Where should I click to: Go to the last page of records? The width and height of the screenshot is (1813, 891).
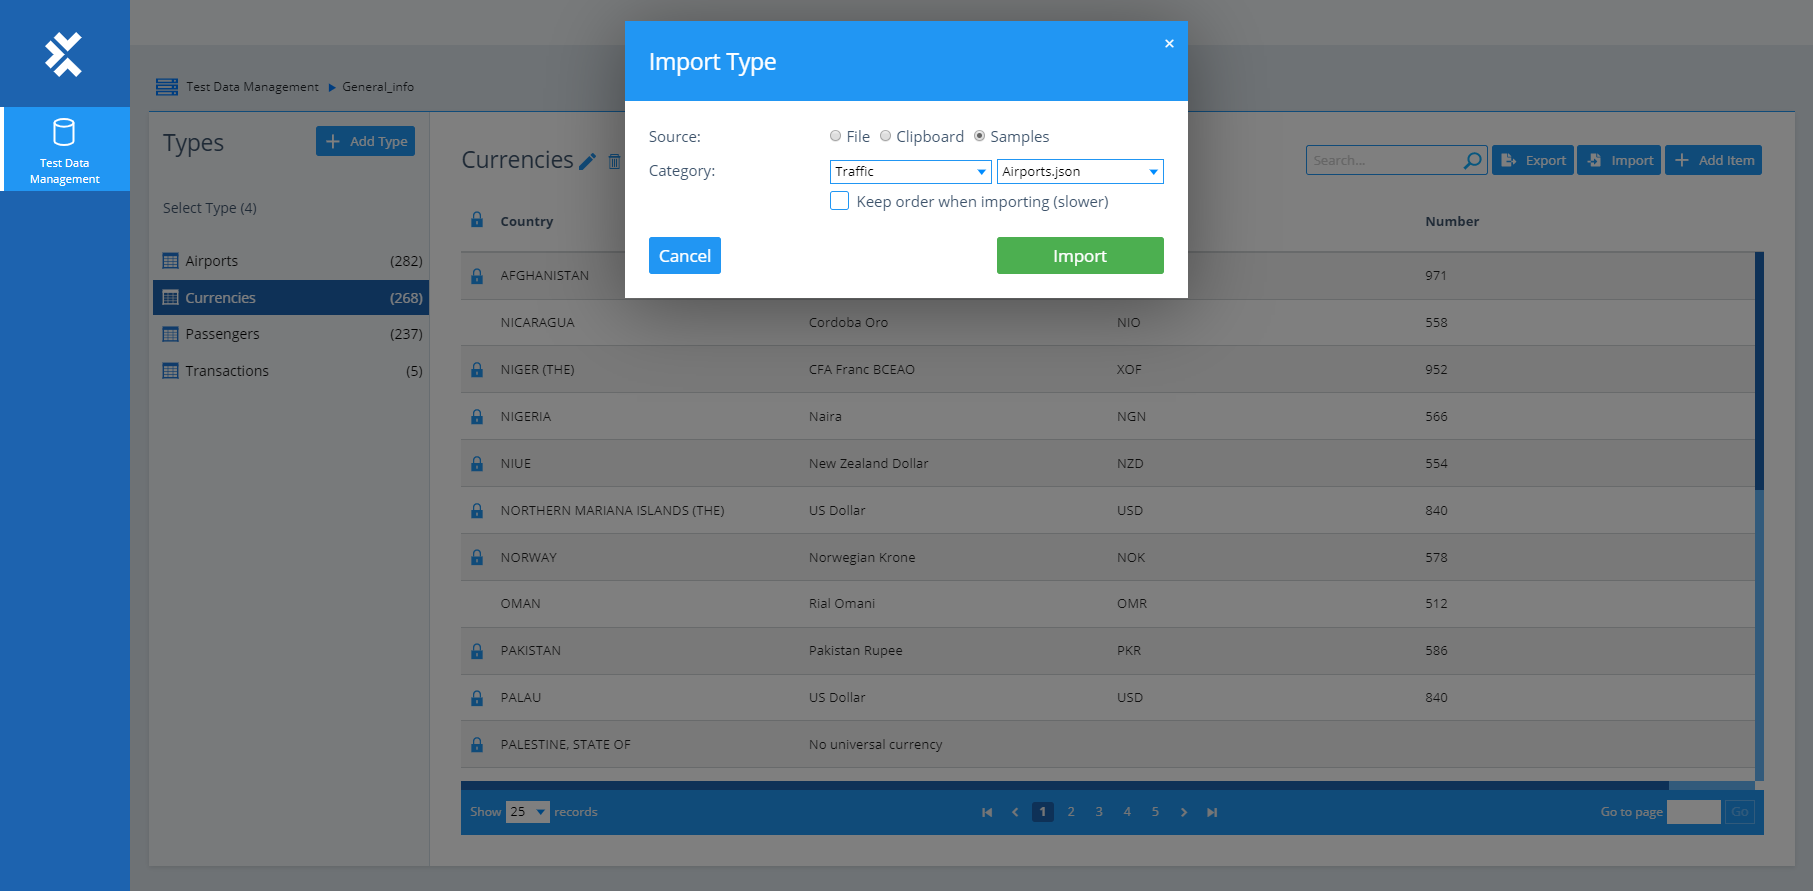pos(1212,812)
